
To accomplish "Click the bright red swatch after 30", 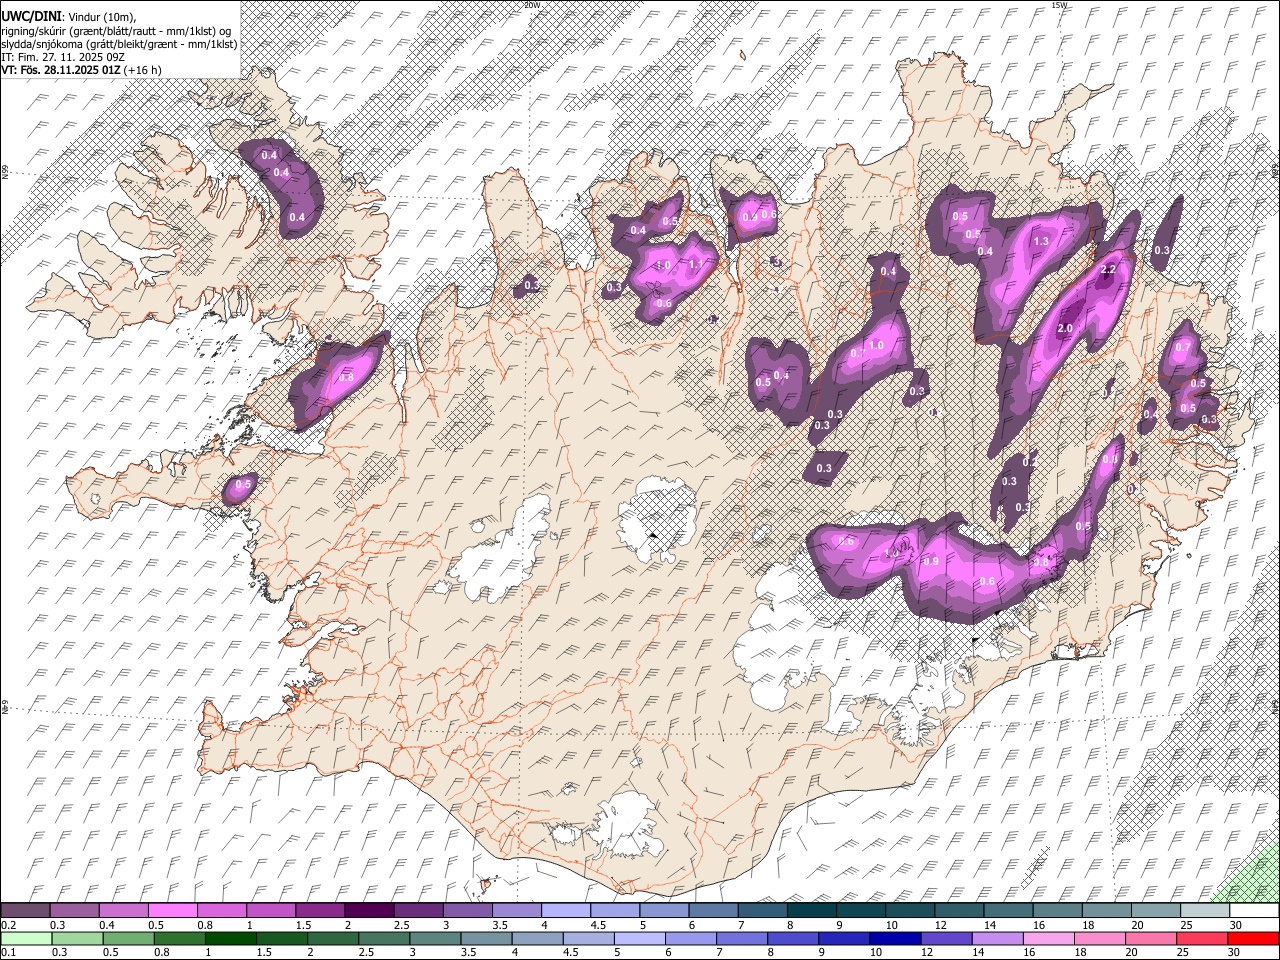I will click(1254, 938).
